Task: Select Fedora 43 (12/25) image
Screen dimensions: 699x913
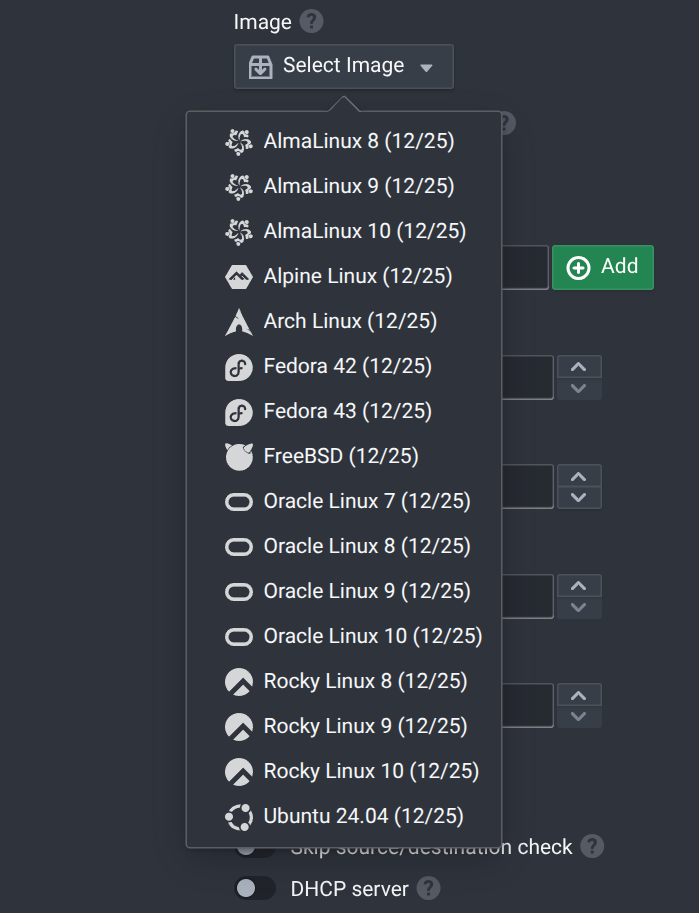Action: (x=347, y=412)
